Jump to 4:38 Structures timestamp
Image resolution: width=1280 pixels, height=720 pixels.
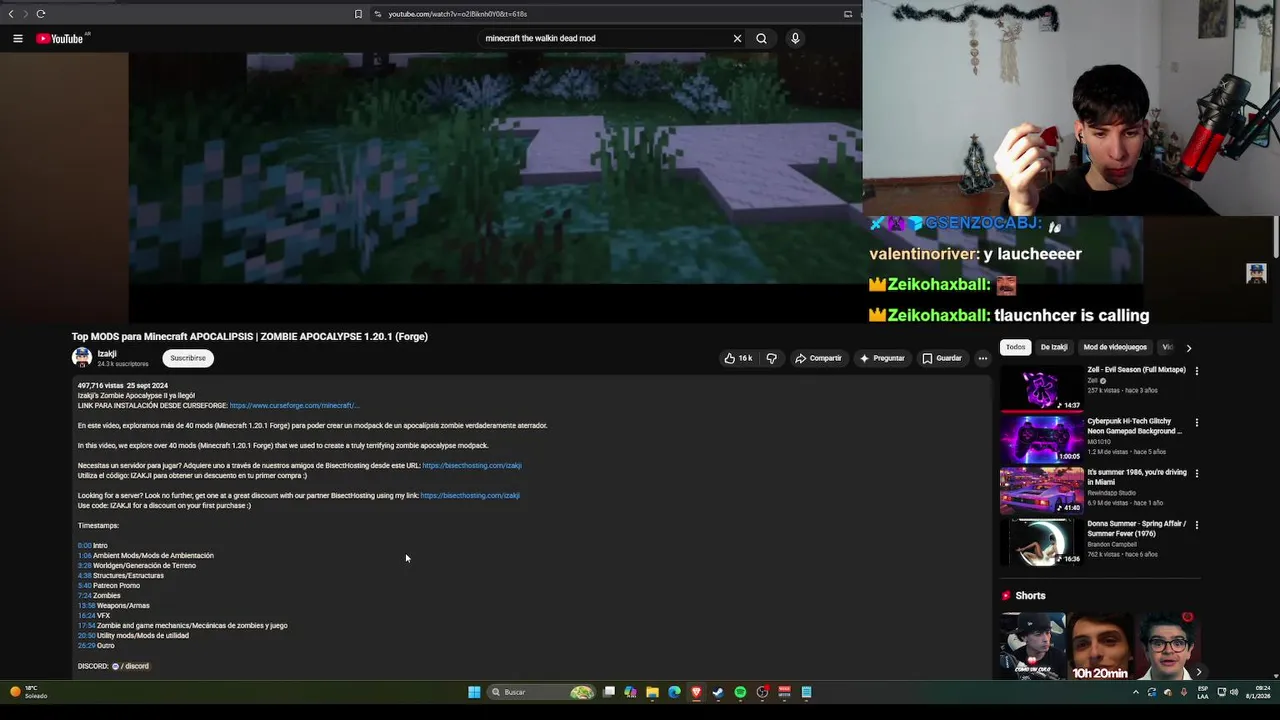[85, 576]
